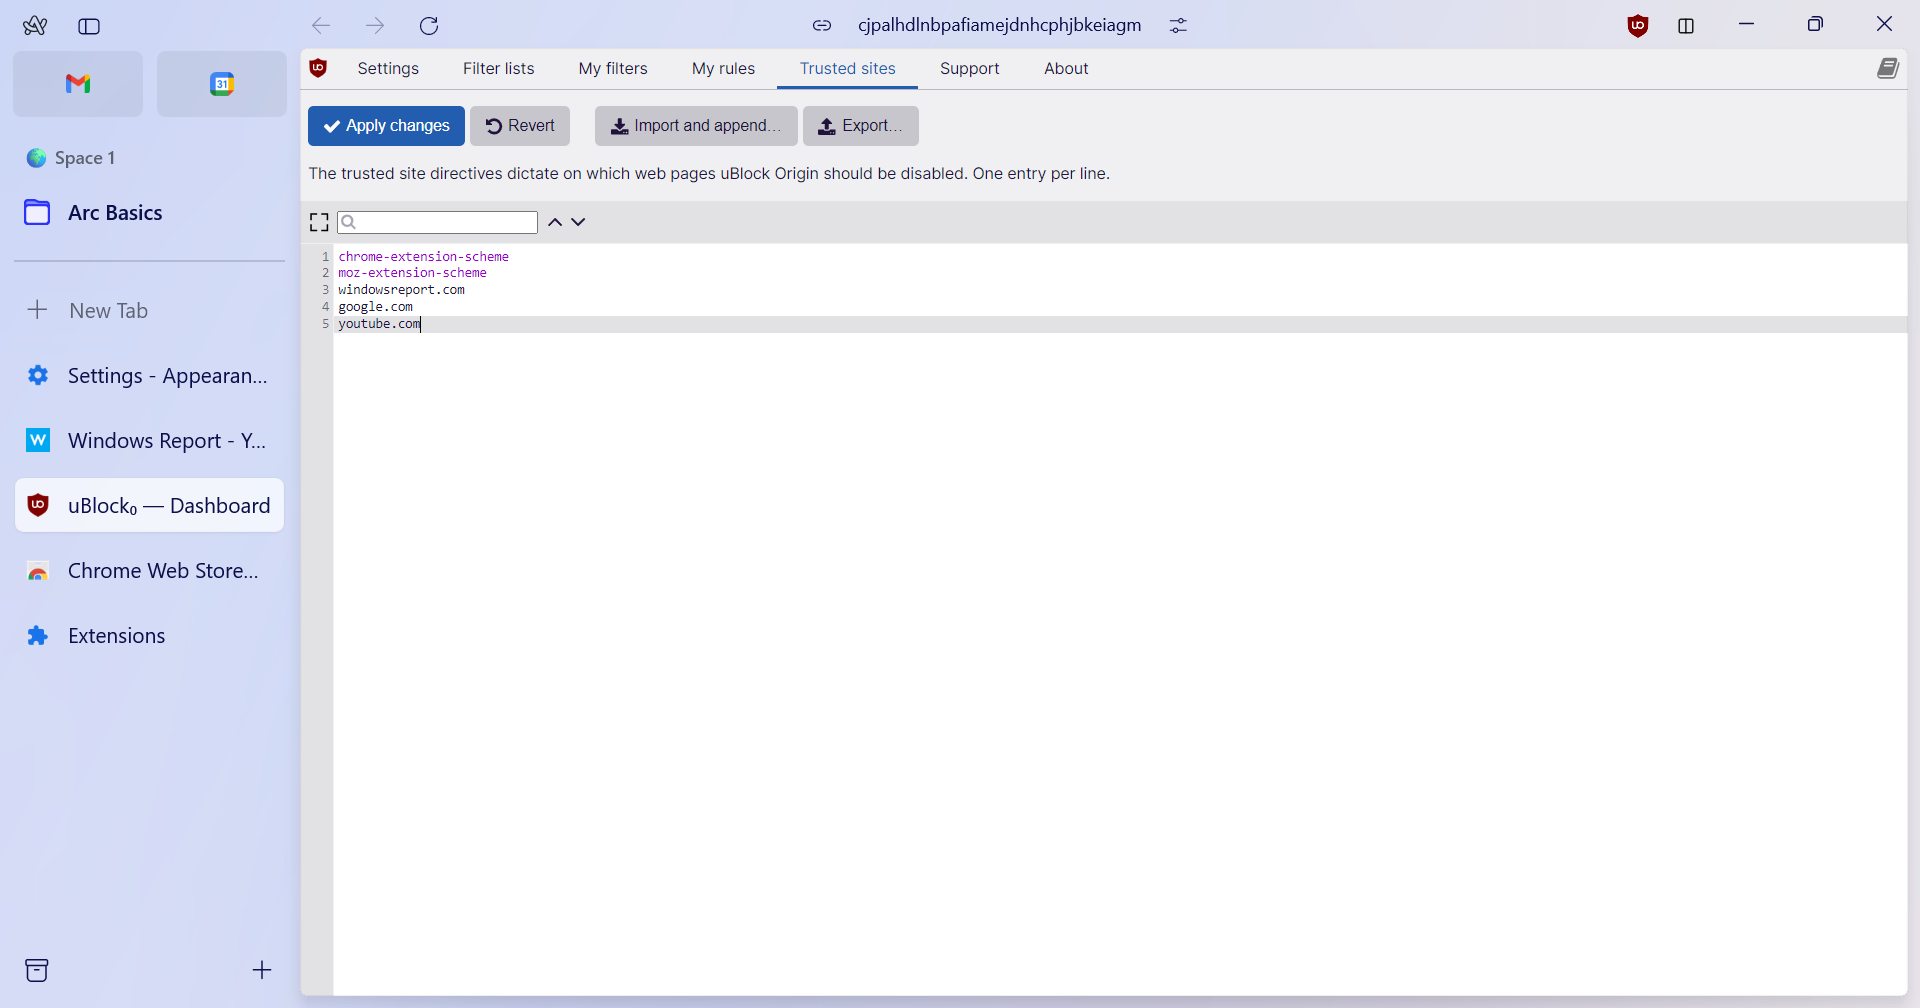Jump to next search match arrow
Screen dimensions: 1920x1008
click(x=578, y=222)
